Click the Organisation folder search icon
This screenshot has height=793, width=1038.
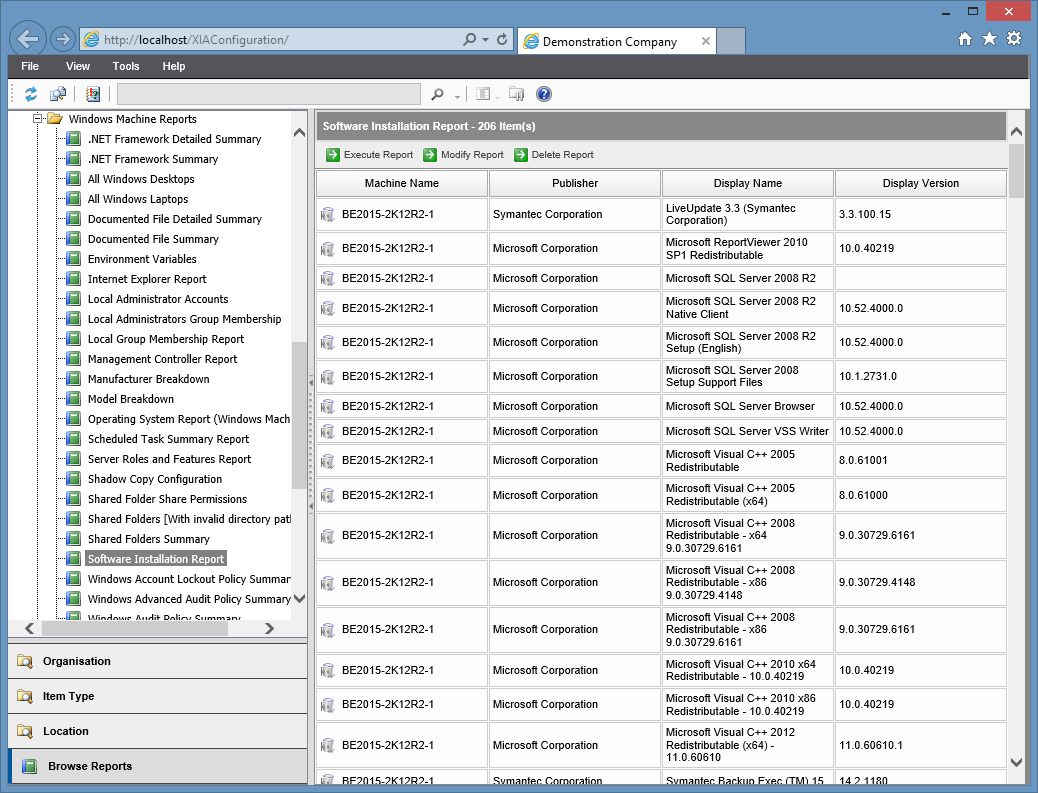pos(24,661)
